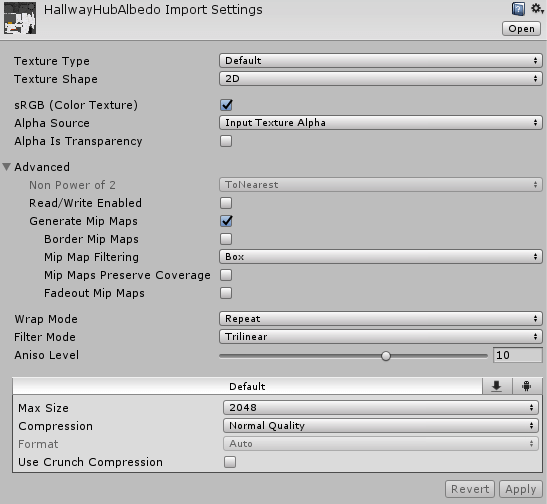
Task: Open the inspector gear settings menu
Action: point(537,9)
